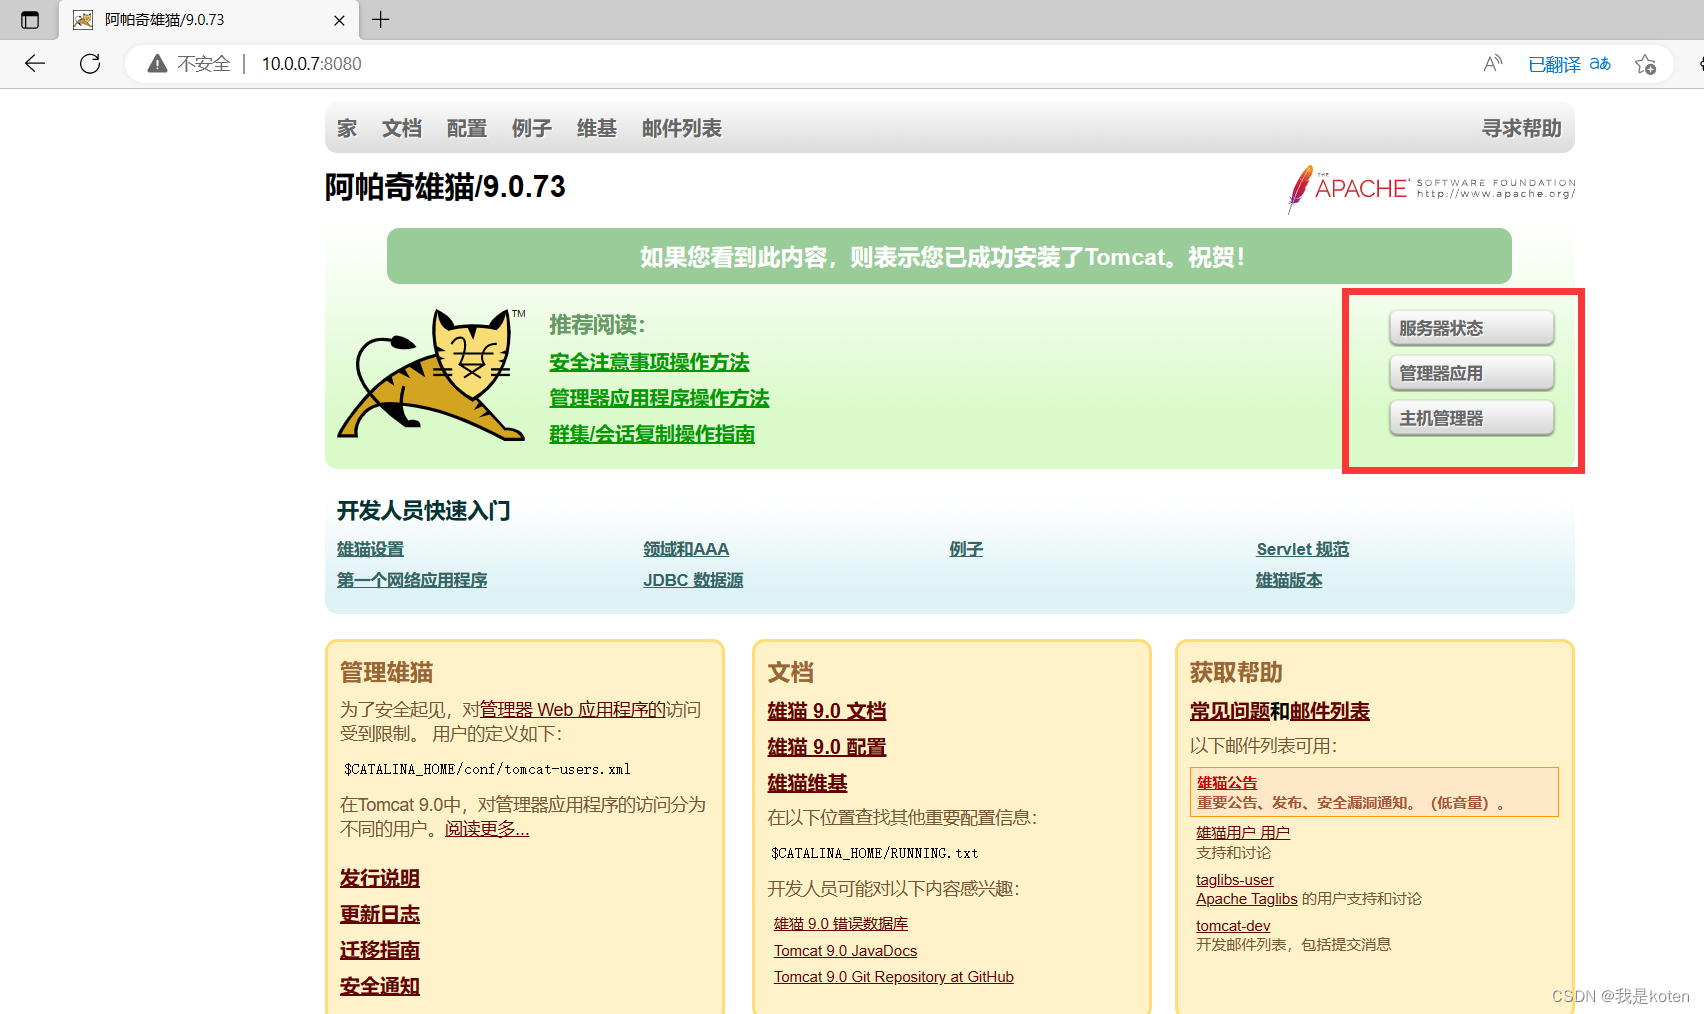
Task: Click the read aloud icon
Action: pos(1493,64)
